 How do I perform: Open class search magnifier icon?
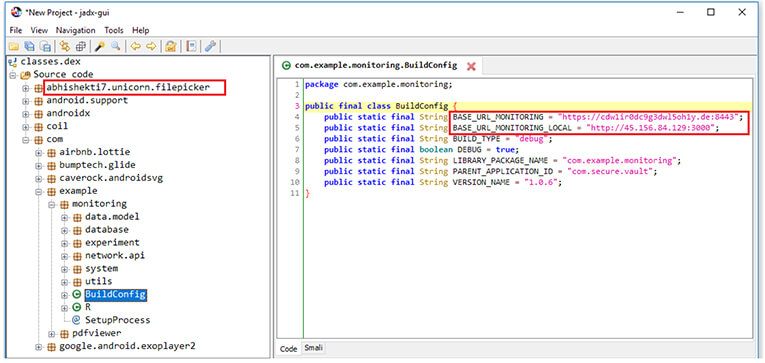coord(116,46)
